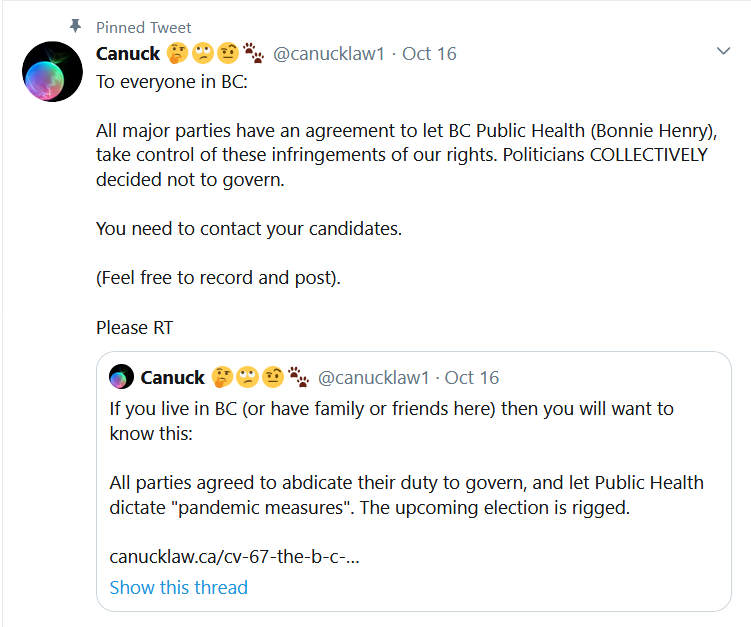Open the canucklaw.ca article link
The image size is (751, 627).
point(234,555)
